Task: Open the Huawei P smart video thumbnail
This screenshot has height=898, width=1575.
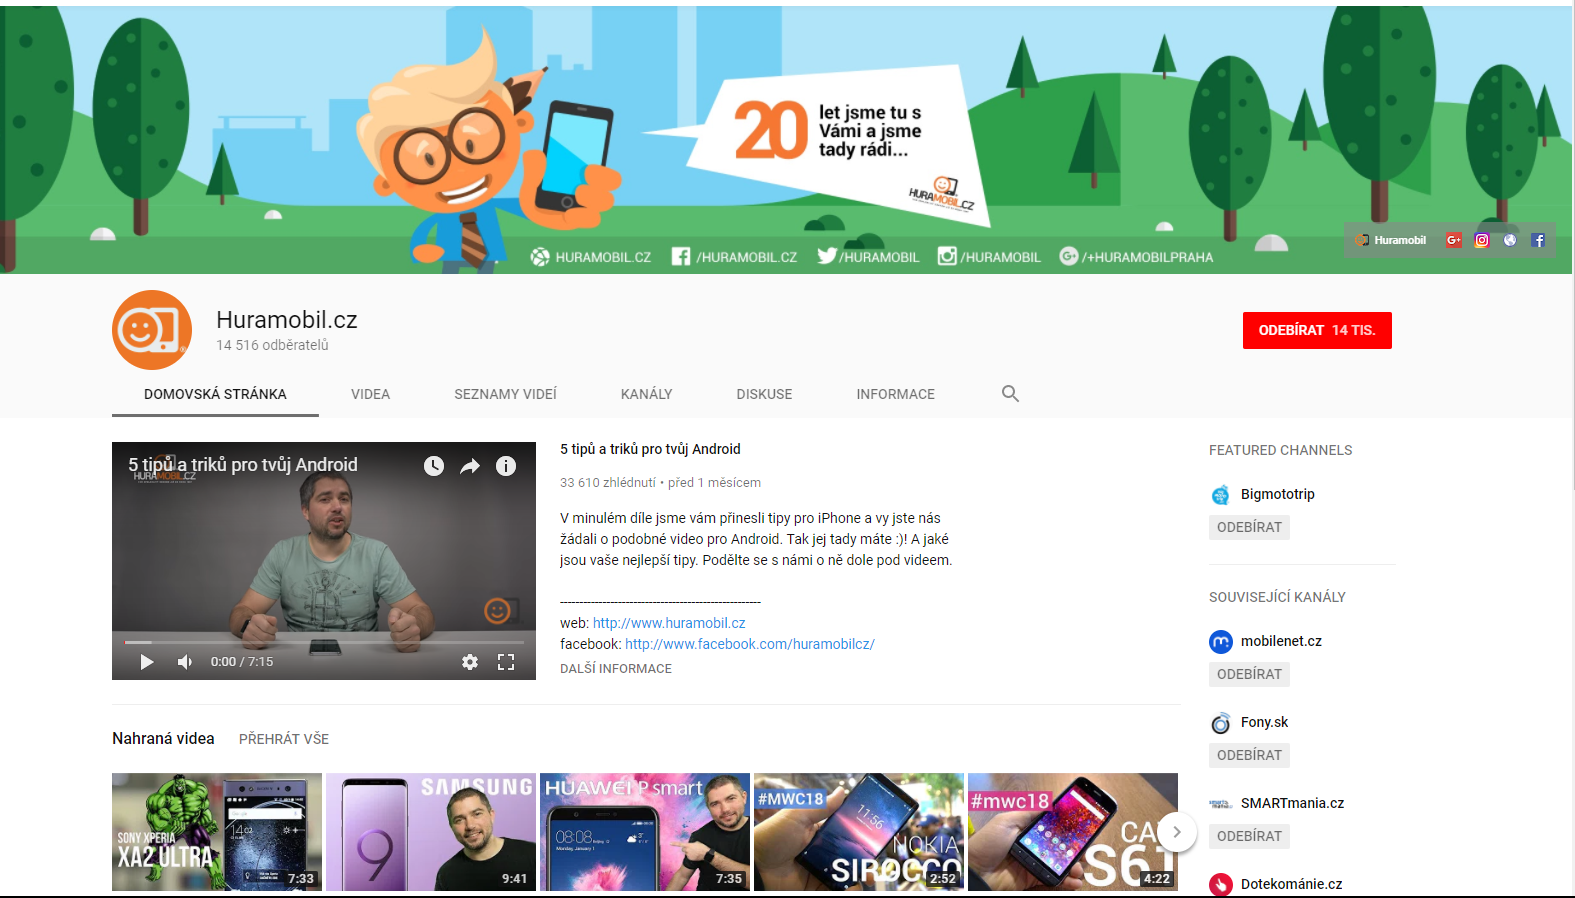Action: (x=645, y=832)
